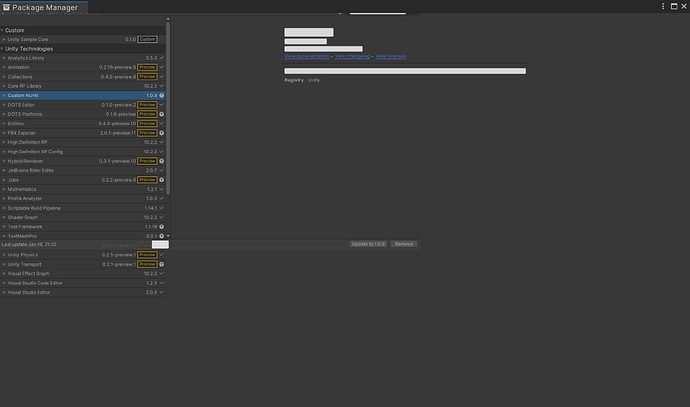Click scroll-up arrow of package list
The height and width of the screenshot is (407, 690).
point(168,19)
